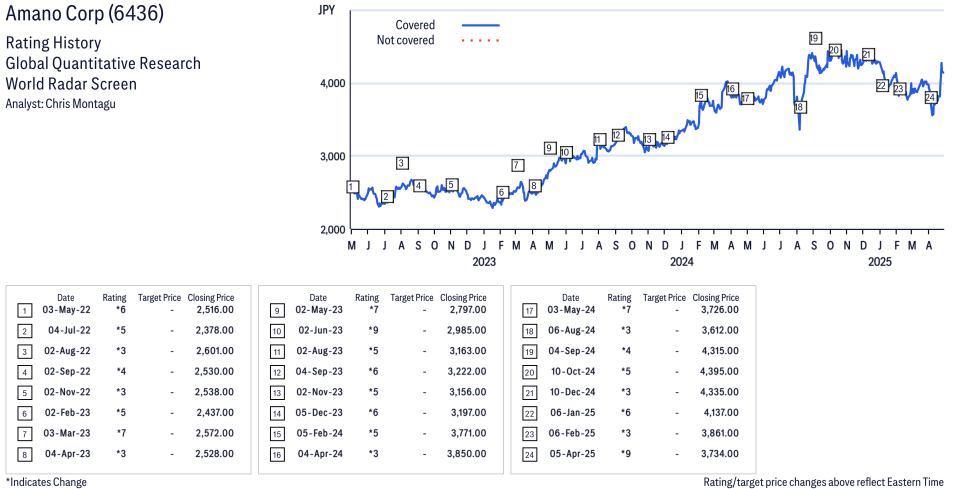Click chart marker 5 on the graph

(x=451, y=185)
